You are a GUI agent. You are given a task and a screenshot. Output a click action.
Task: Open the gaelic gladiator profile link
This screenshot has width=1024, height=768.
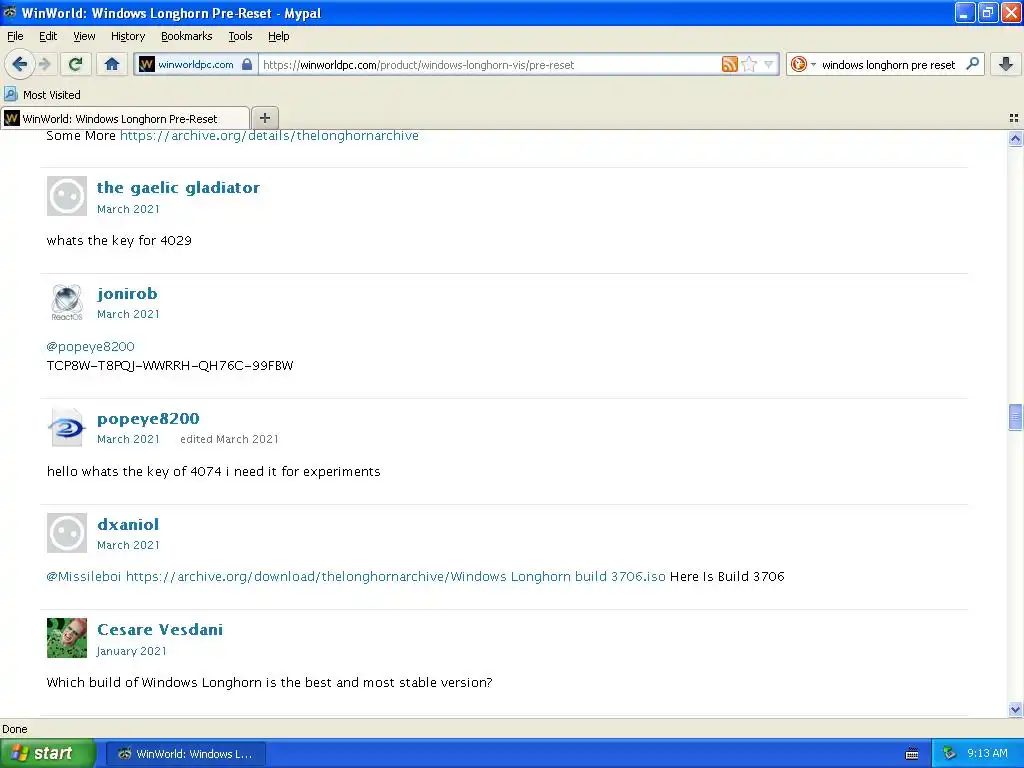pos(178,188)
